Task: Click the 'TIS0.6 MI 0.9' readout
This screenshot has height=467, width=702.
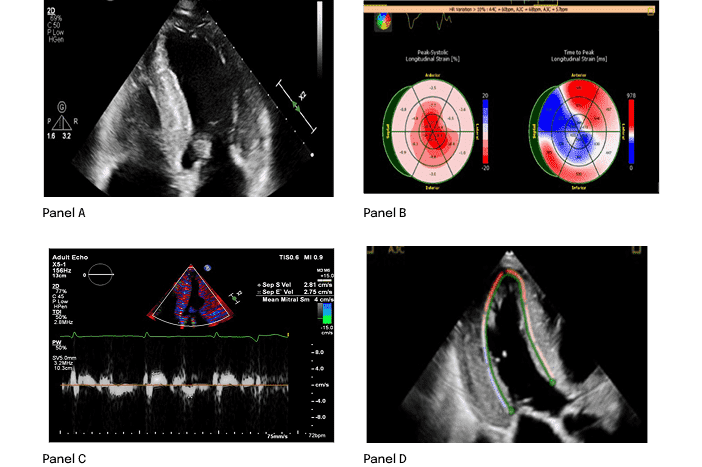Action: (301, 257)
